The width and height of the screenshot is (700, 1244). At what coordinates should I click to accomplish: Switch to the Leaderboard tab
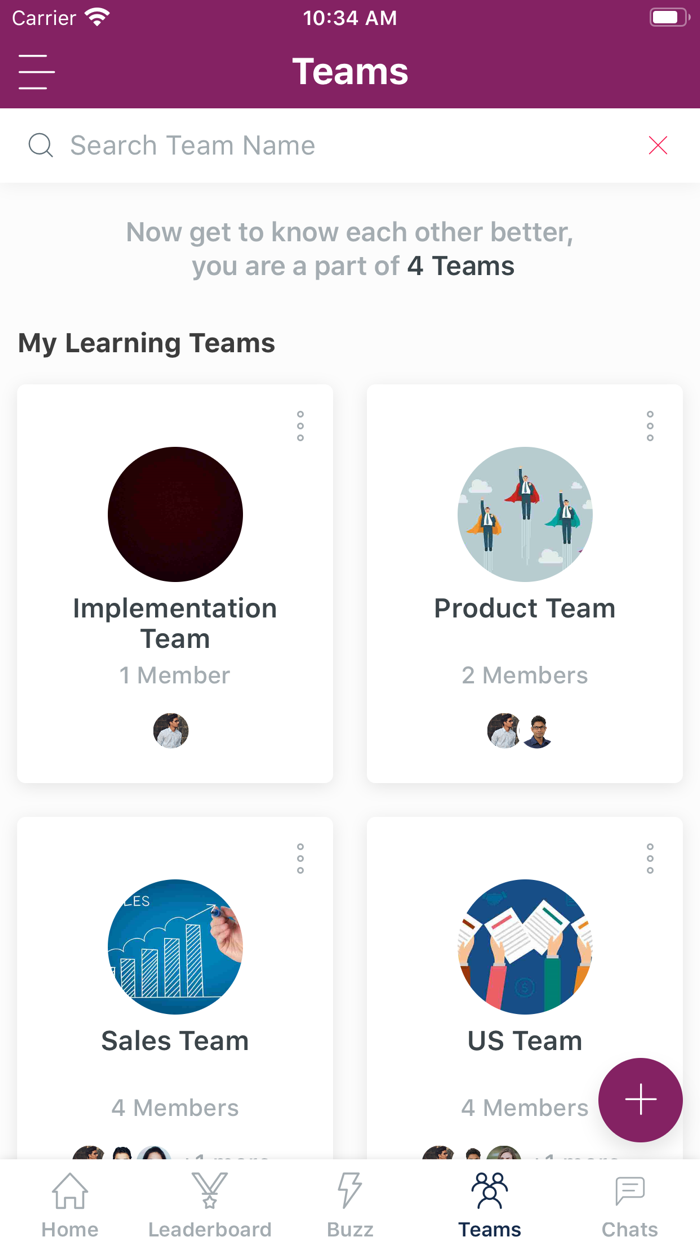tap(210, 1205)
